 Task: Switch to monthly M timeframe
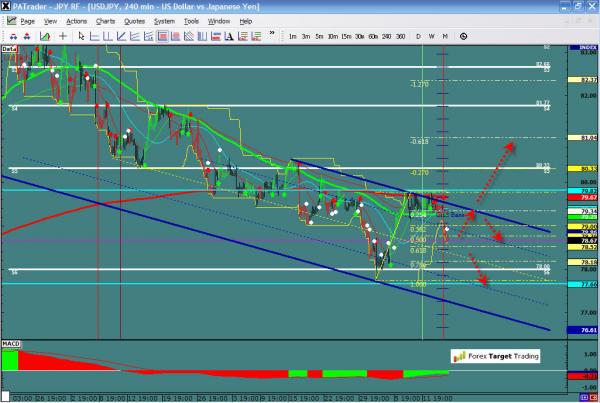tap(445, 36)
